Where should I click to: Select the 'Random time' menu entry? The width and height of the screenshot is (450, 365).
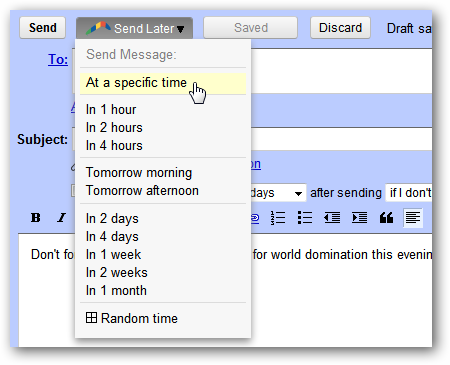coord(132,318)
